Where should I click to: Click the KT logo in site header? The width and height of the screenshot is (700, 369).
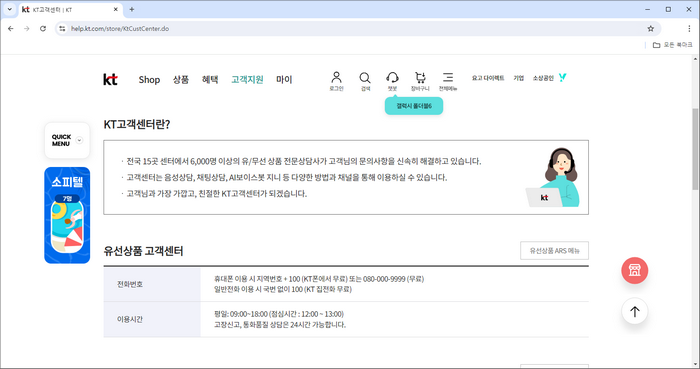click(x=110, y=79)
